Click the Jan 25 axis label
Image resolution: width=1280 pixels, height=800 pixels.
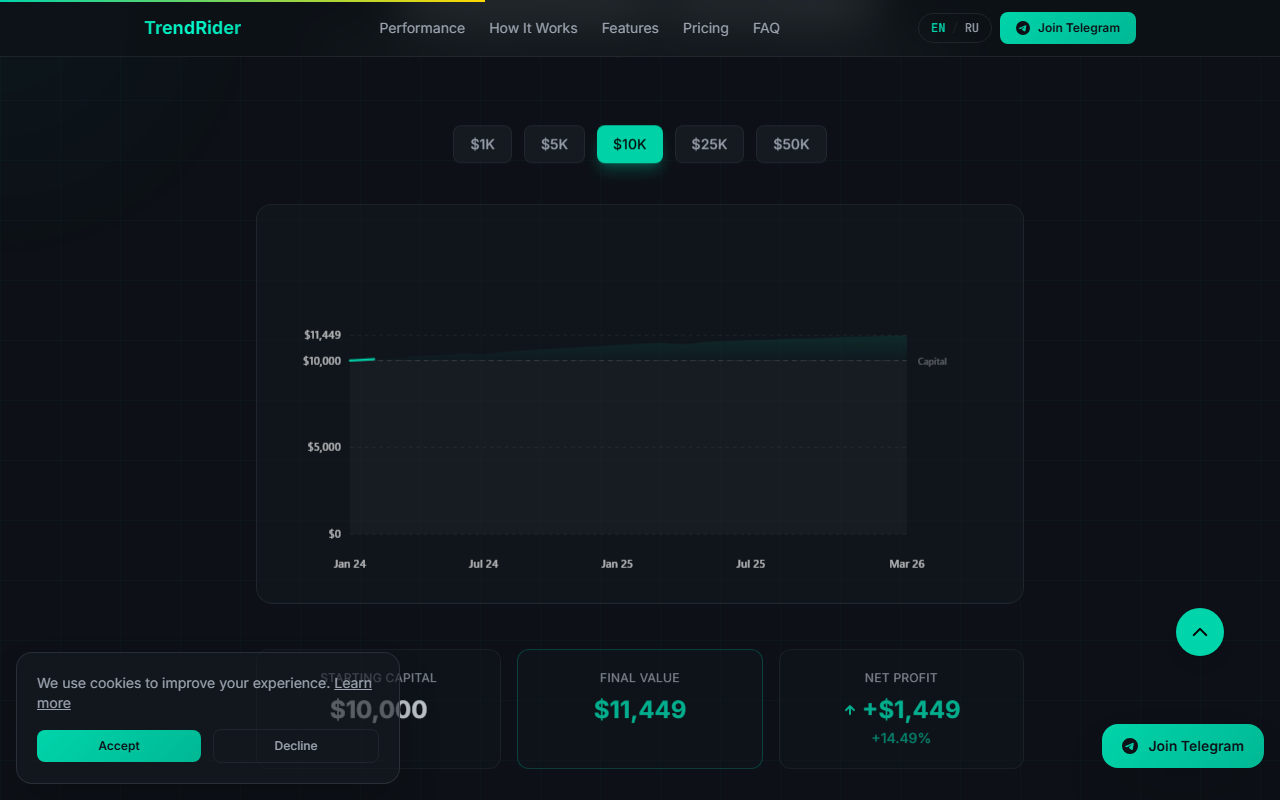click(617, 564)
